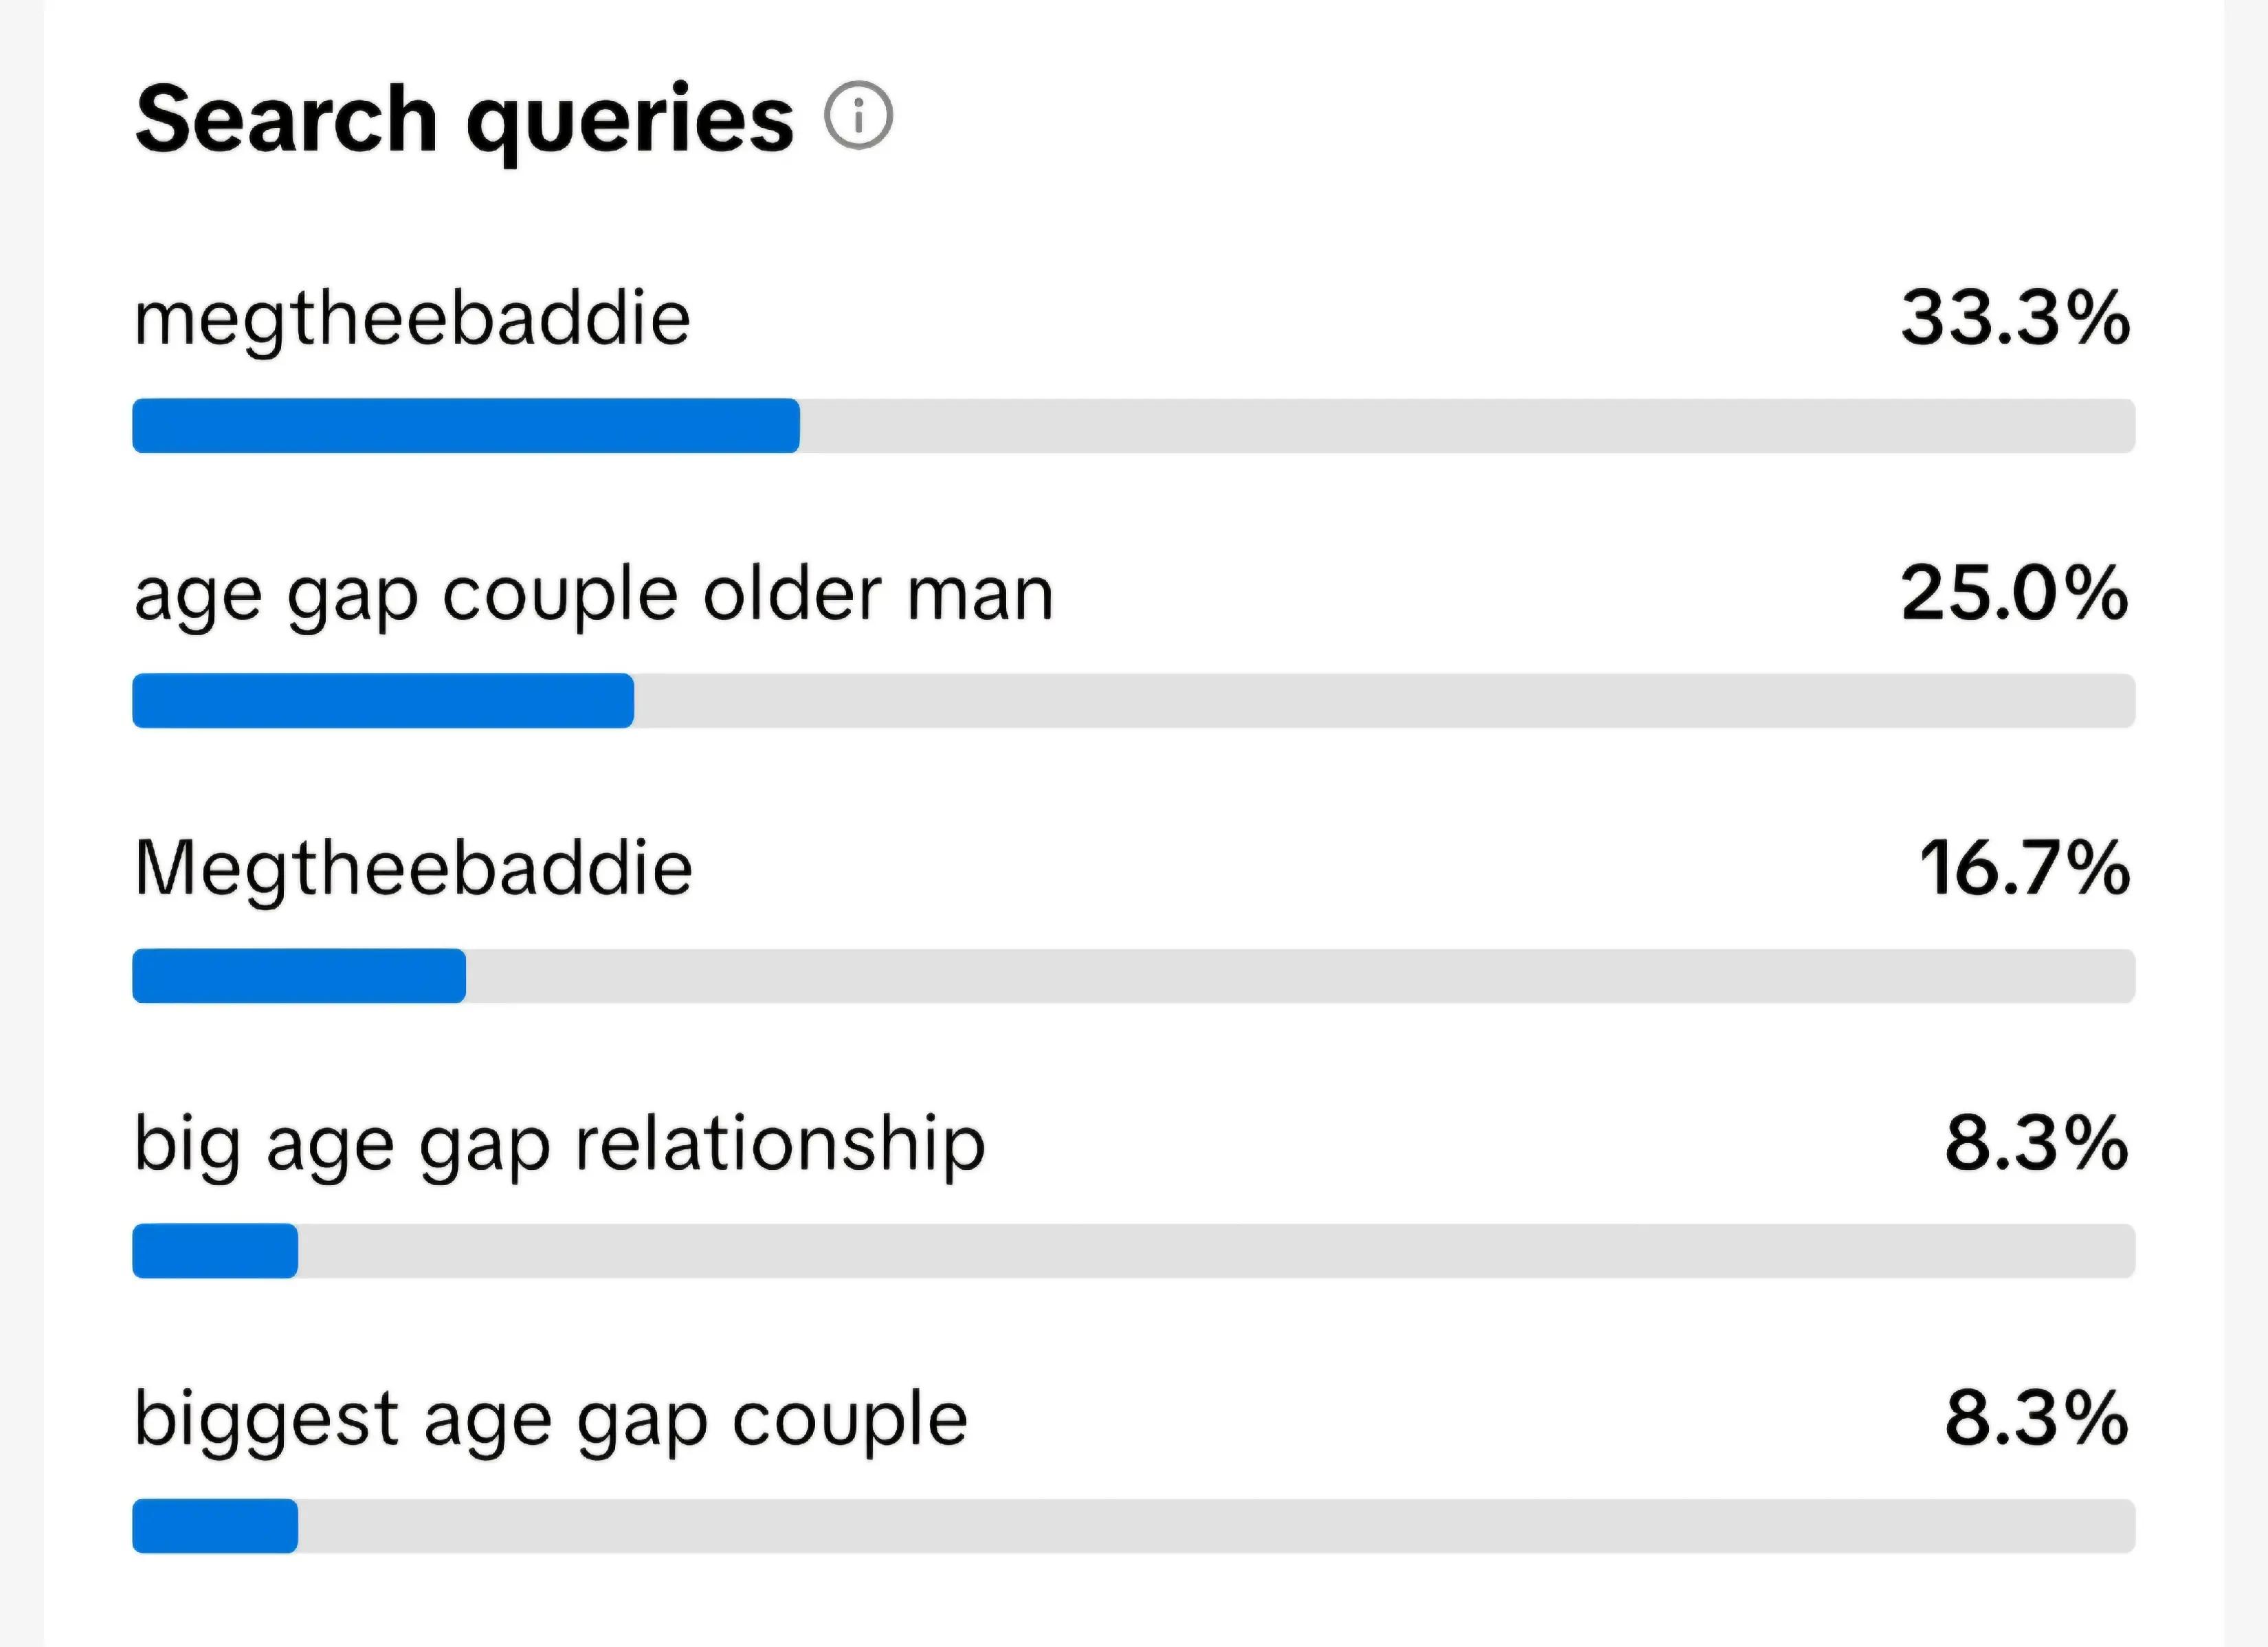This screenshot has height=1647, width=2268.
Task: Click the blue fill of biggest age gap couple bar
Action: point(215,1526)
